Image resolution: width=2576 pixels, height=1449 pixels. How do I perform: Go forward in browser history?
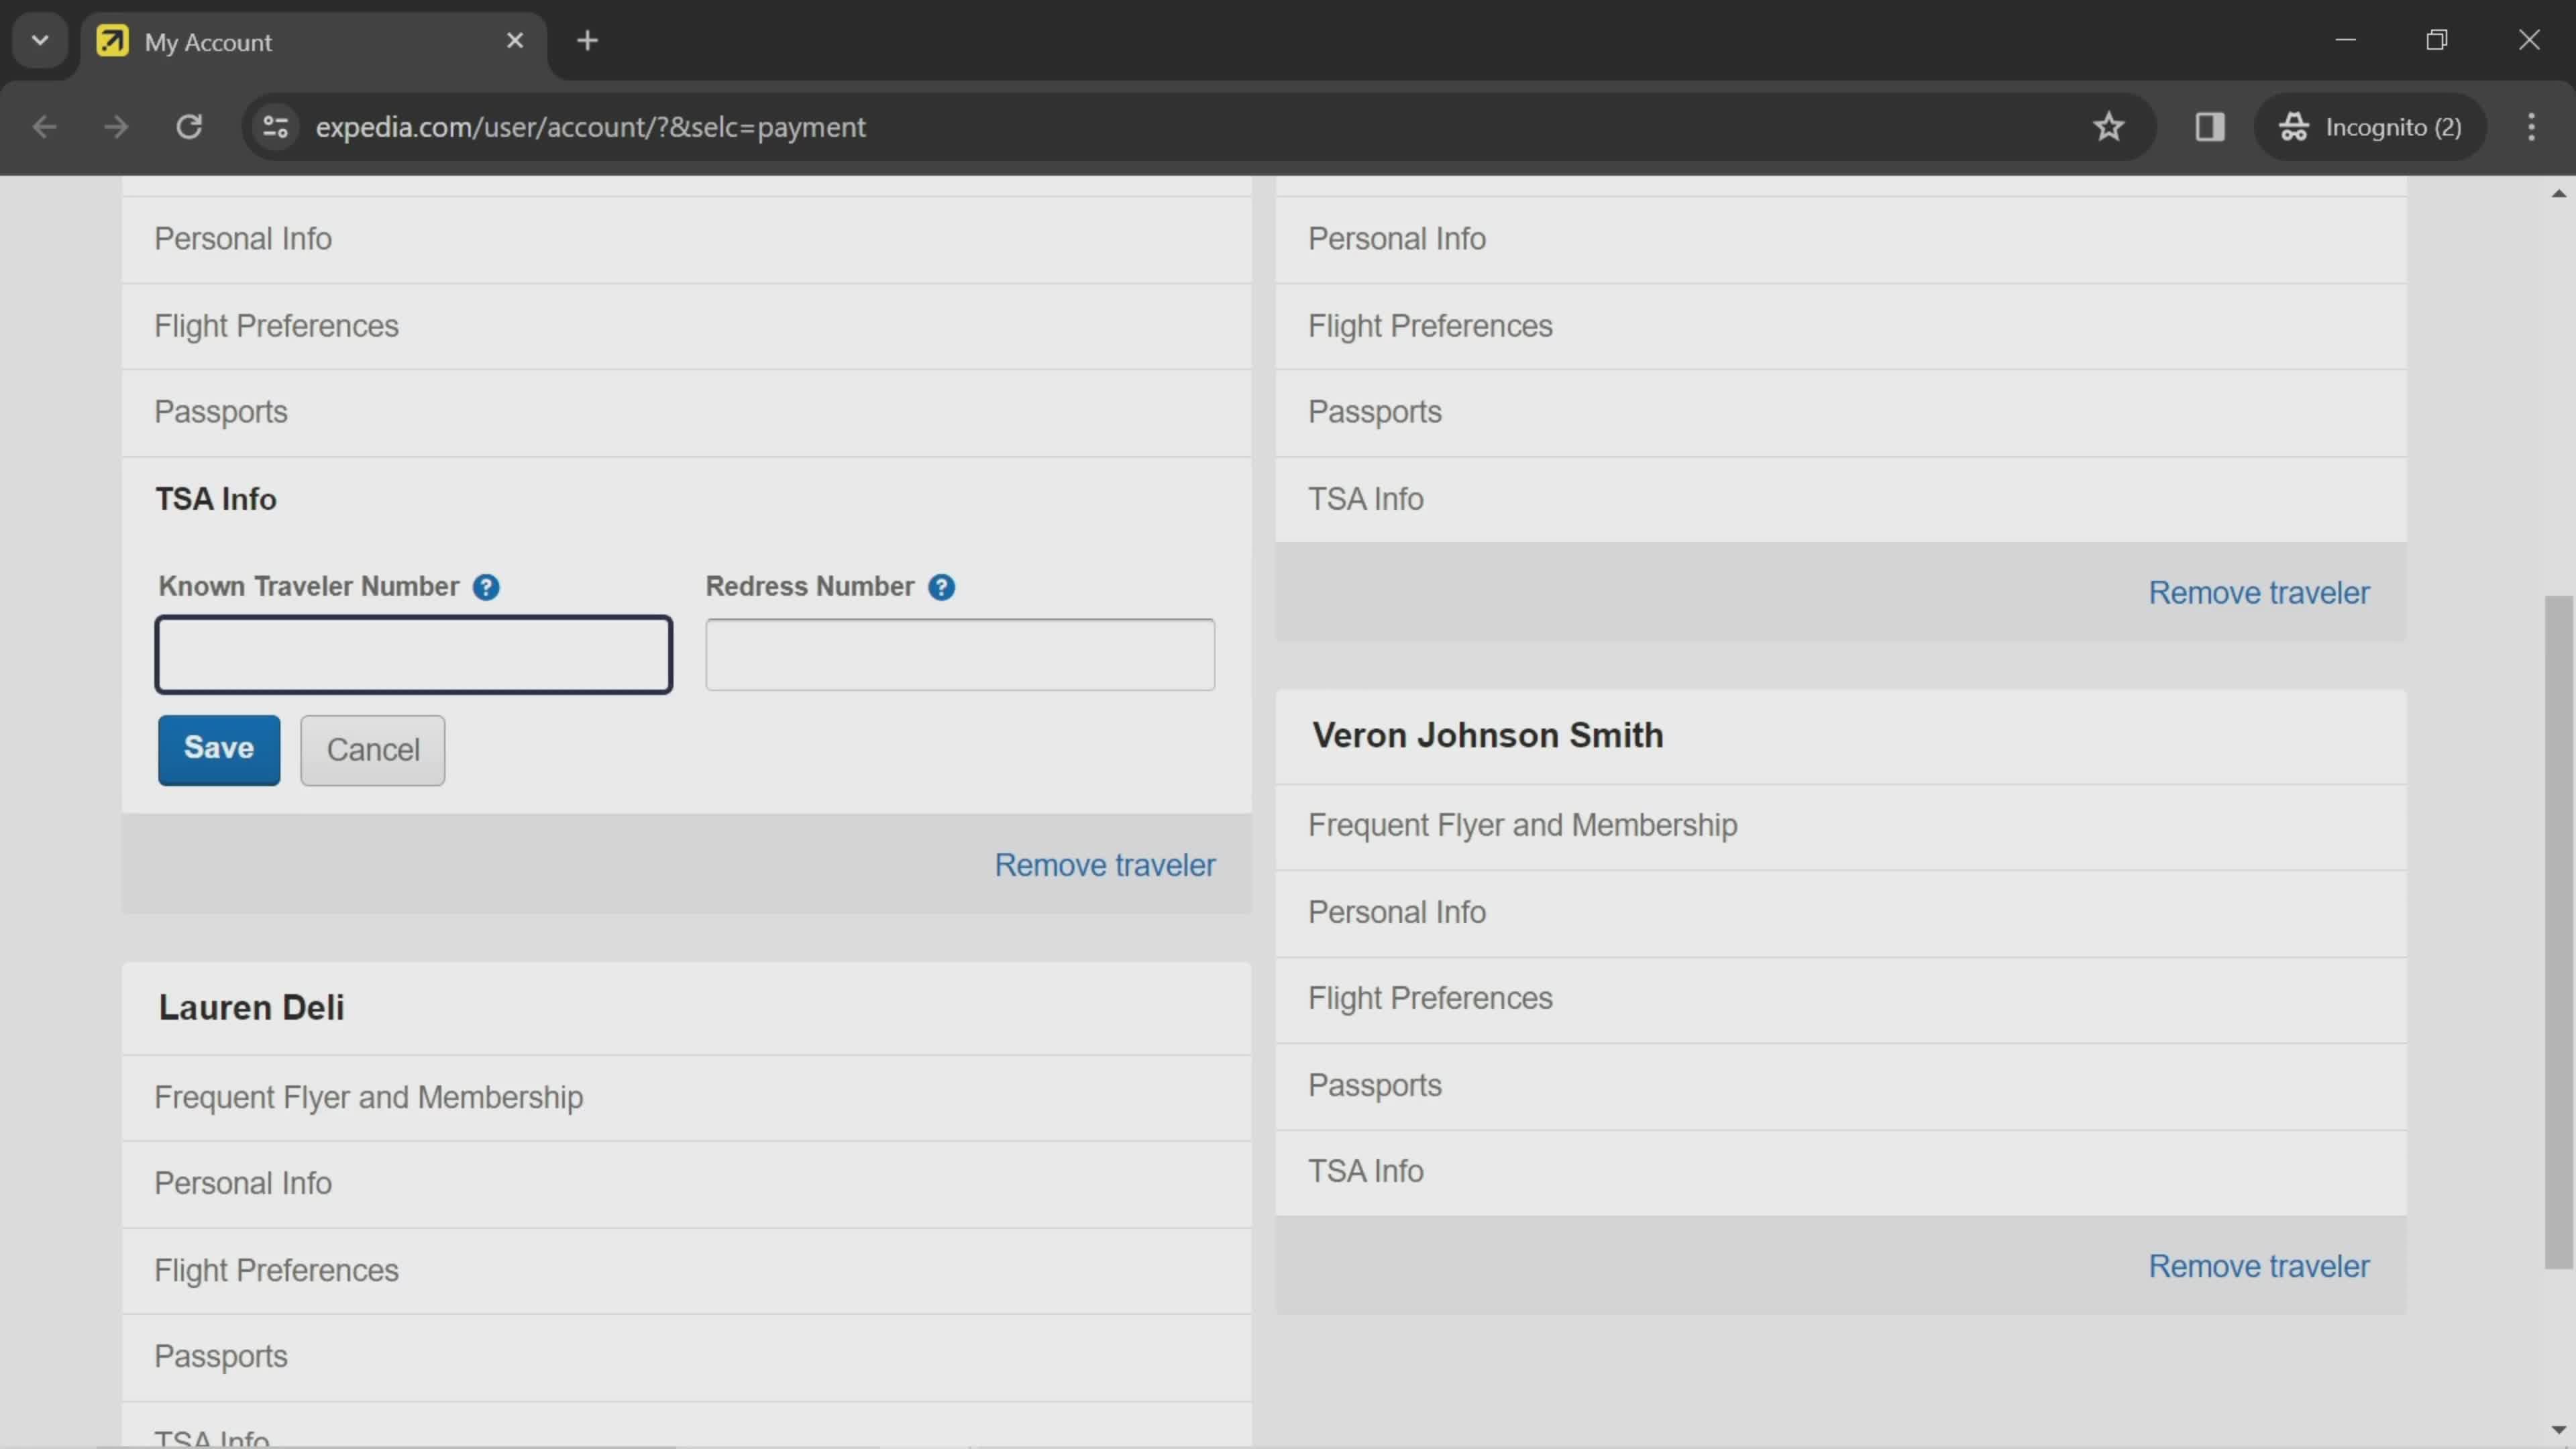coord(116,127)
